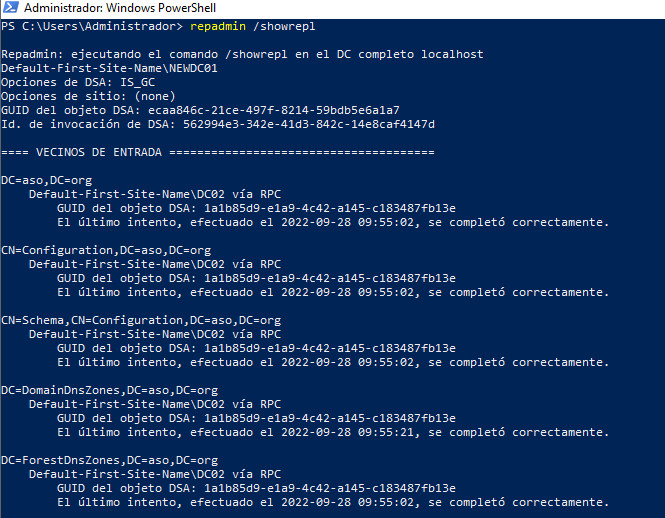Click the PowerShell icon in the title bar
The height and width of the screenshot is (518, 665).
point(10,8)
